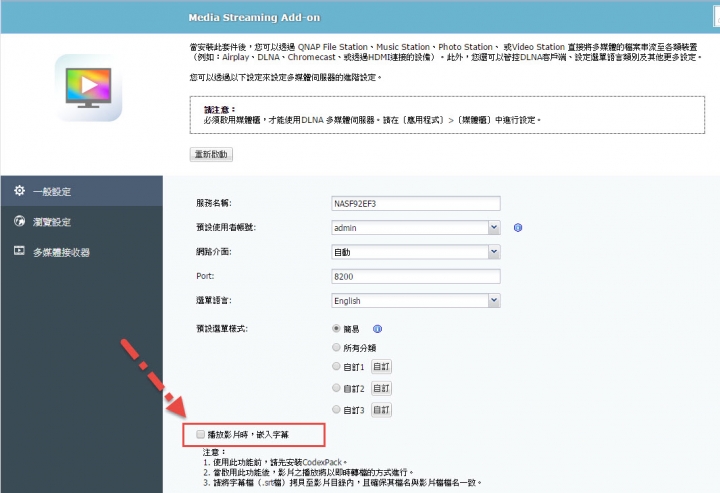Open the 預設使用者帳號 admin dropdown
720x493 pixels.
click(416, 228)
